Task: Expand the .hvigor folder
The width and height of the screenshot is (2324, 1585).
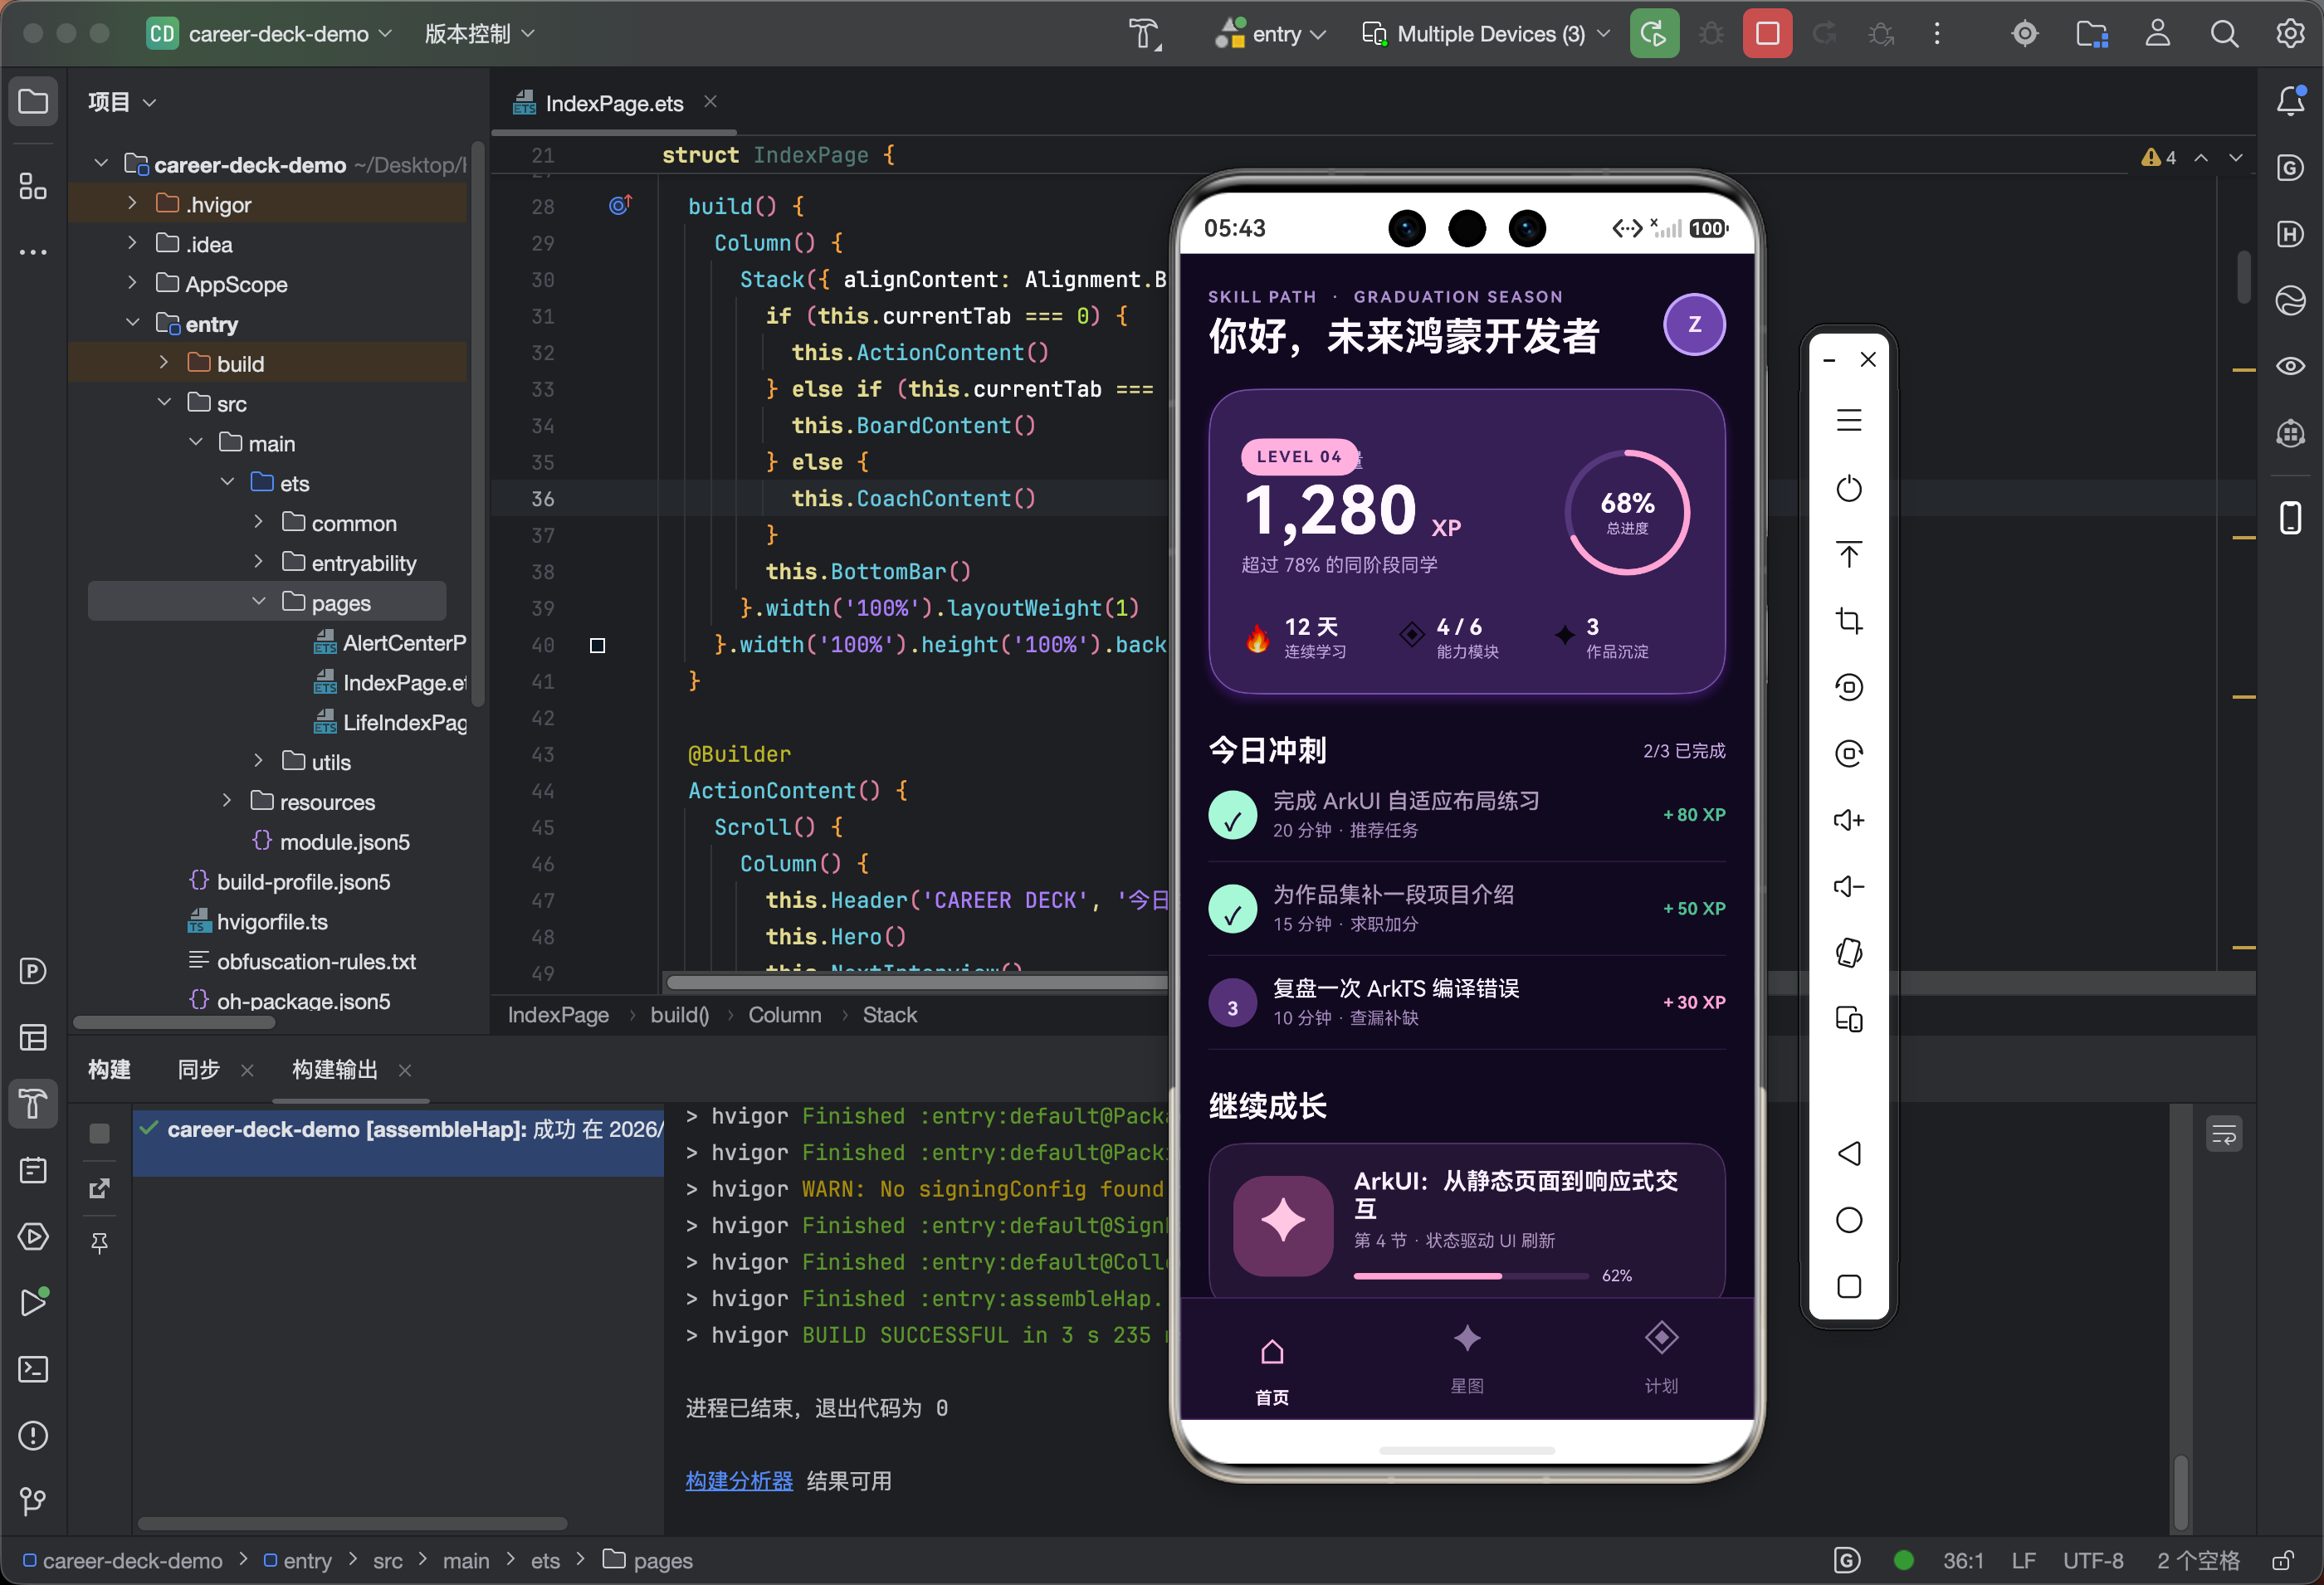Action: [132, 203]
